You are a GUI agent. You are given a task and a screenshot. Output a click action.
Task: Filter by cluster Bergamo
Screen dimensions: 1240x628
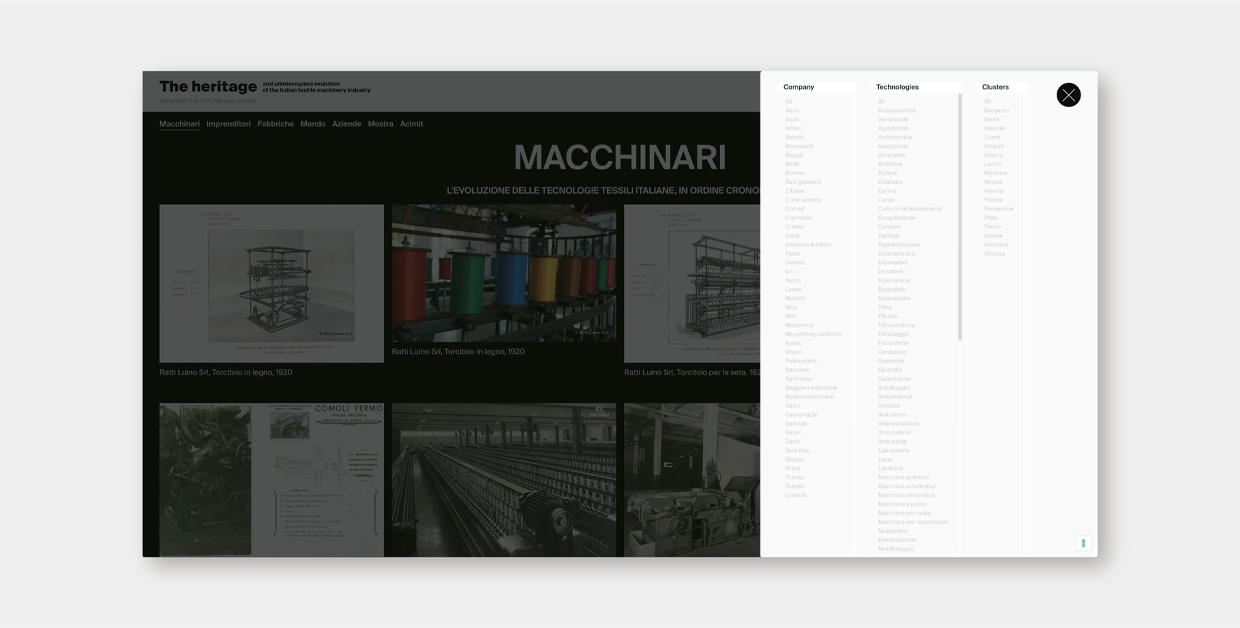996,110
